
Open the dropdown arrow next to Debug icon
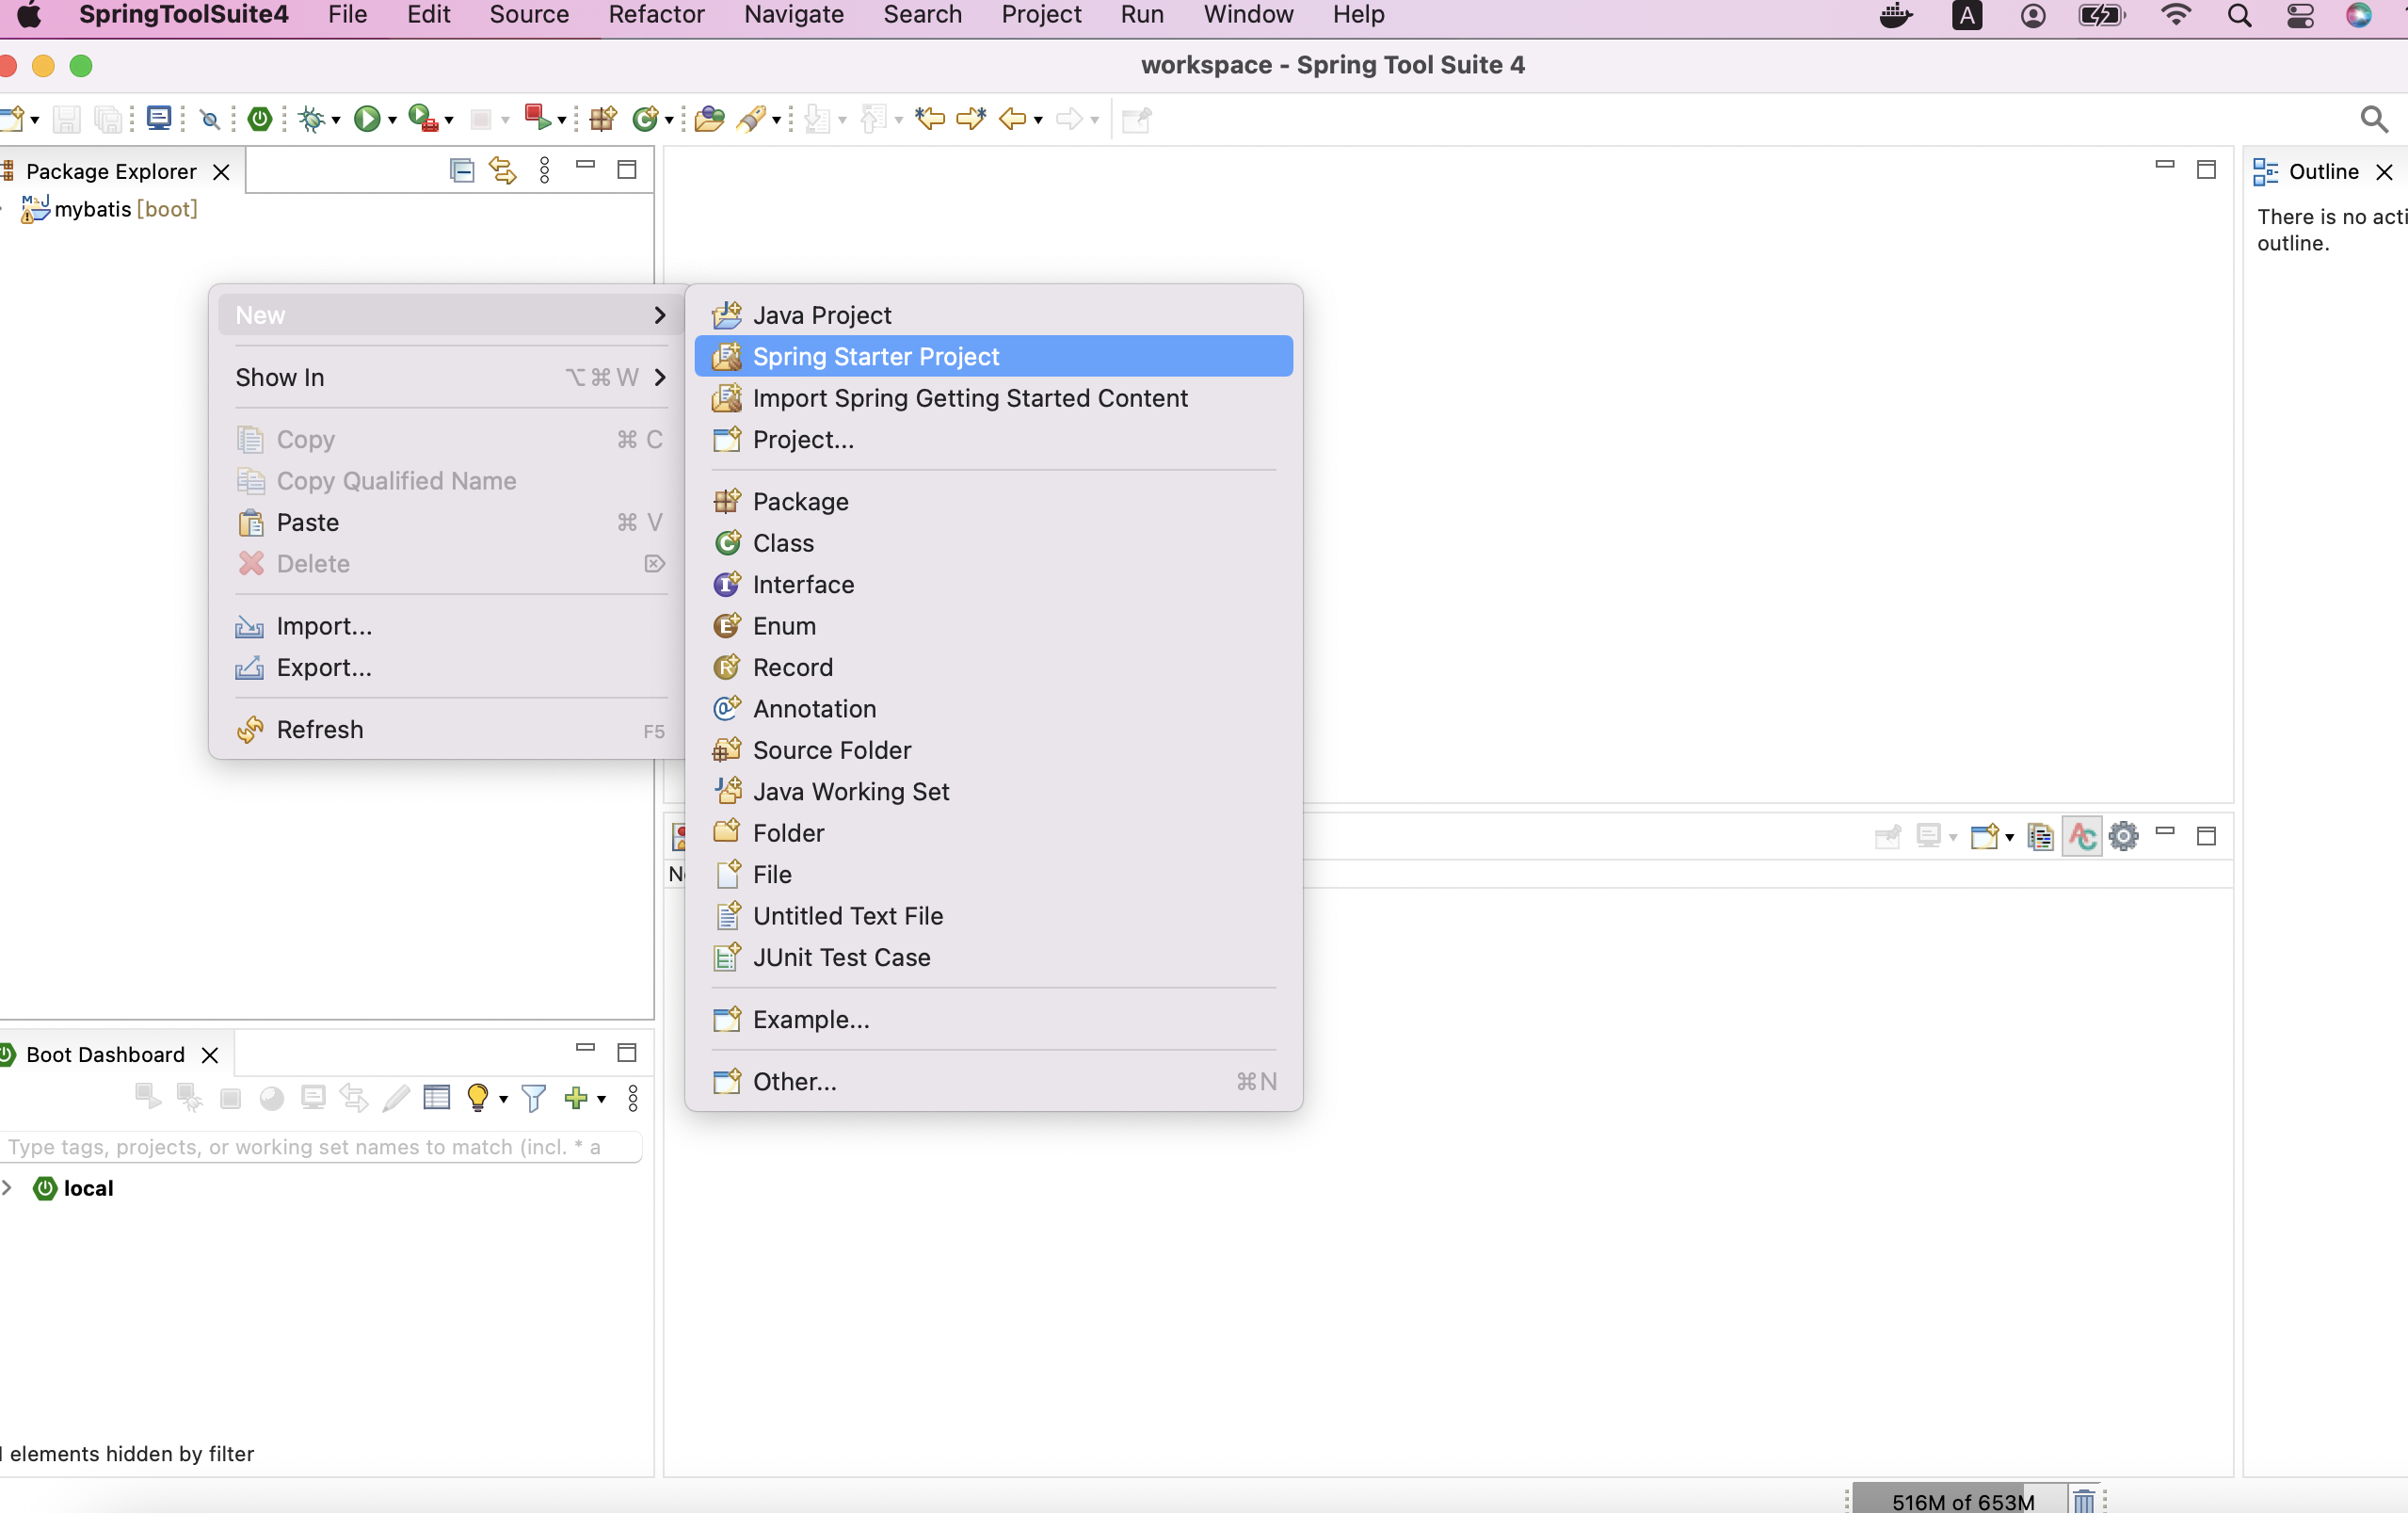coord(336,121)
